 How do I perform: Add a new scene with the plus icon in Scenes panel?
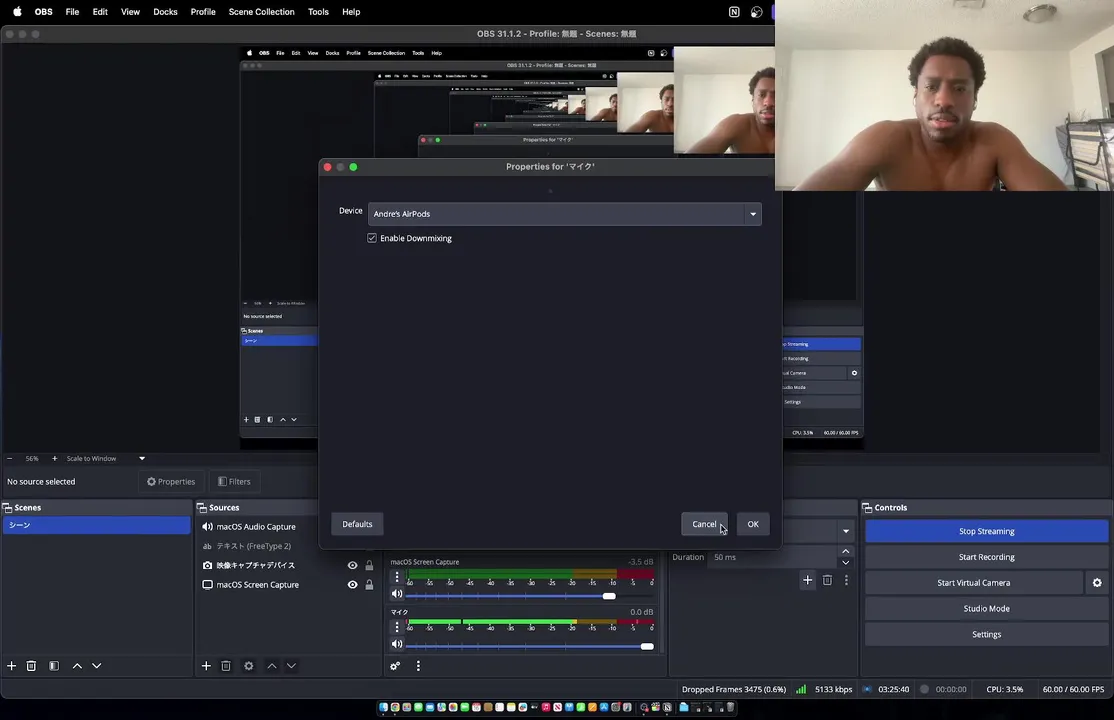click(x=11, y=666)
